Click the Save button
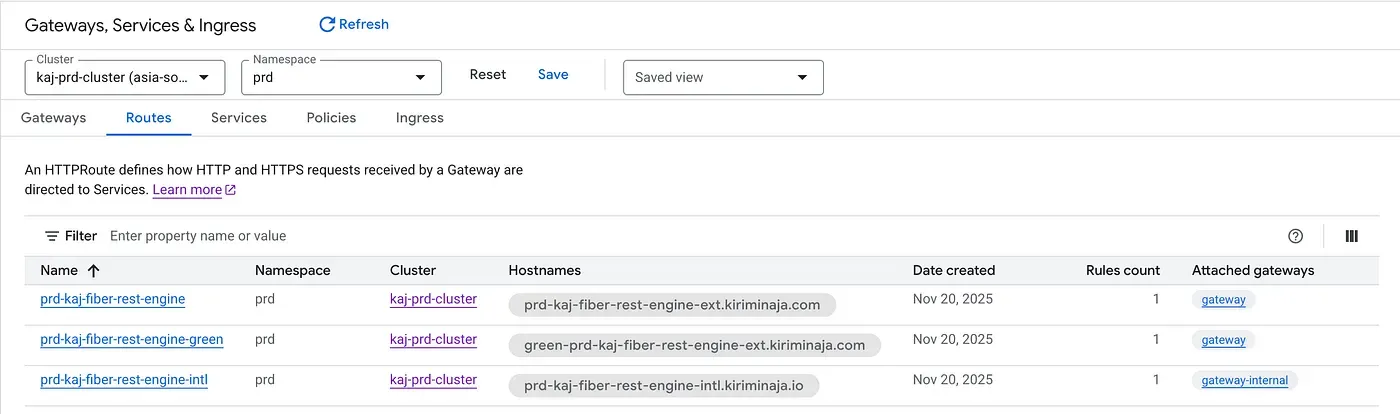The width and height of the screenshot is (1400, 414). point(553,75)
